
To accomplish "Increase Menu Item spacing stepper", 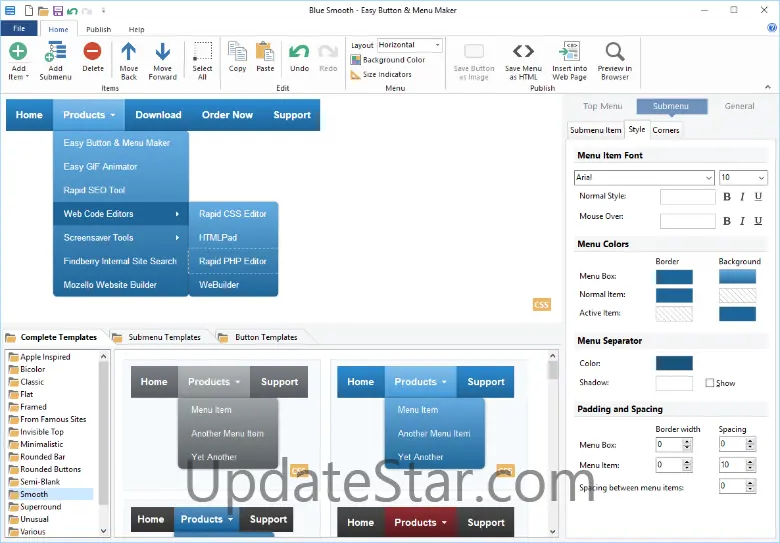I will coord(750,462).
